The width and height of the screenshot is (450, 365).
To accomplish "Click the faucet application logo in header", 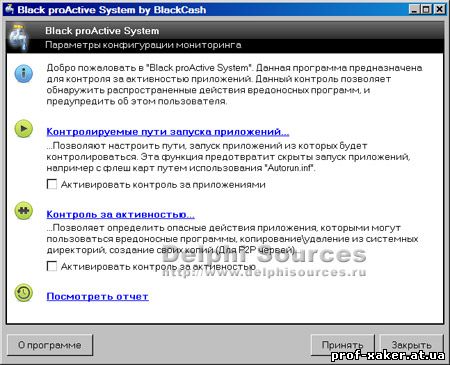I will pos(19,38).
